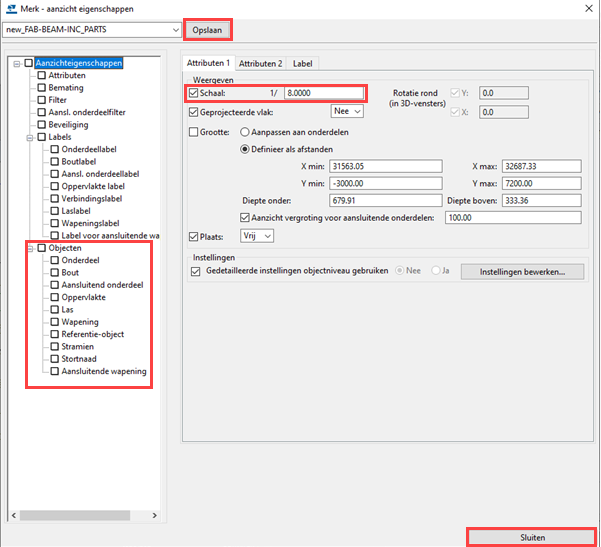Toggle Aanzicht vergroting voor aansluitende onderdelen checkbox
Screen dimensions: 601x547
click(247, 217)
